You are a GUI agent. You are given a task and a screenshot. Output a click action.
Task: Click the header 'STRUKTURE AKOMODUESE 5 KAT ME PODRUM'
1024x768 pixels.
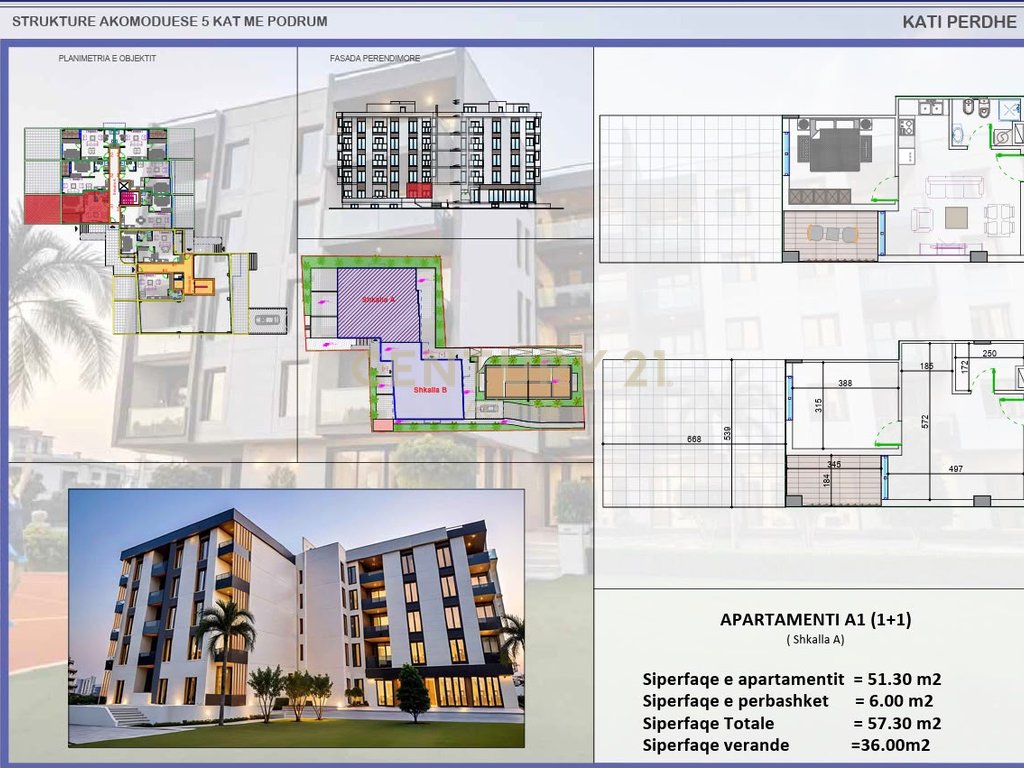click(170, 22)
